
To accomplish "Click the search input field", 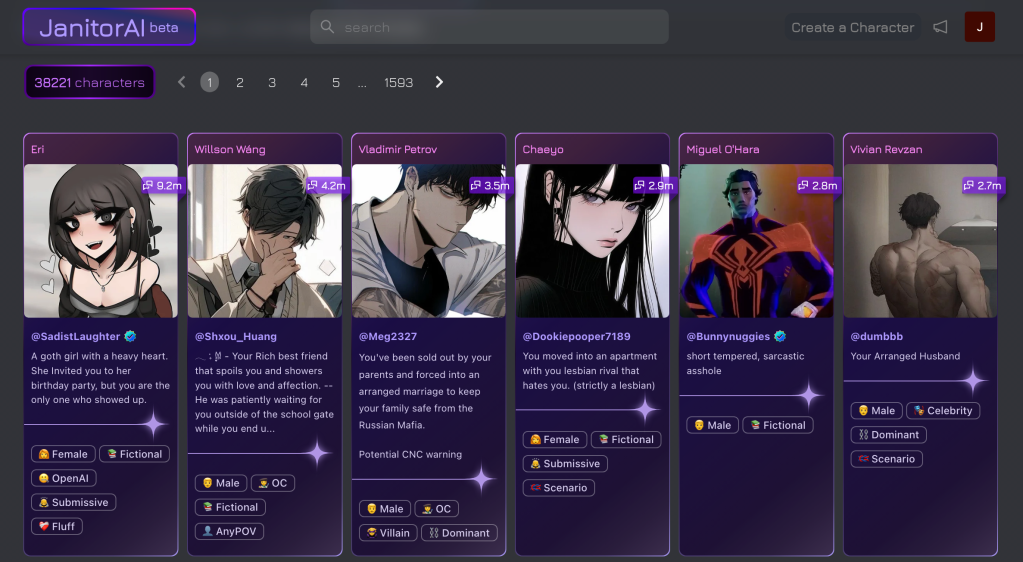I will tap(489, 27).
